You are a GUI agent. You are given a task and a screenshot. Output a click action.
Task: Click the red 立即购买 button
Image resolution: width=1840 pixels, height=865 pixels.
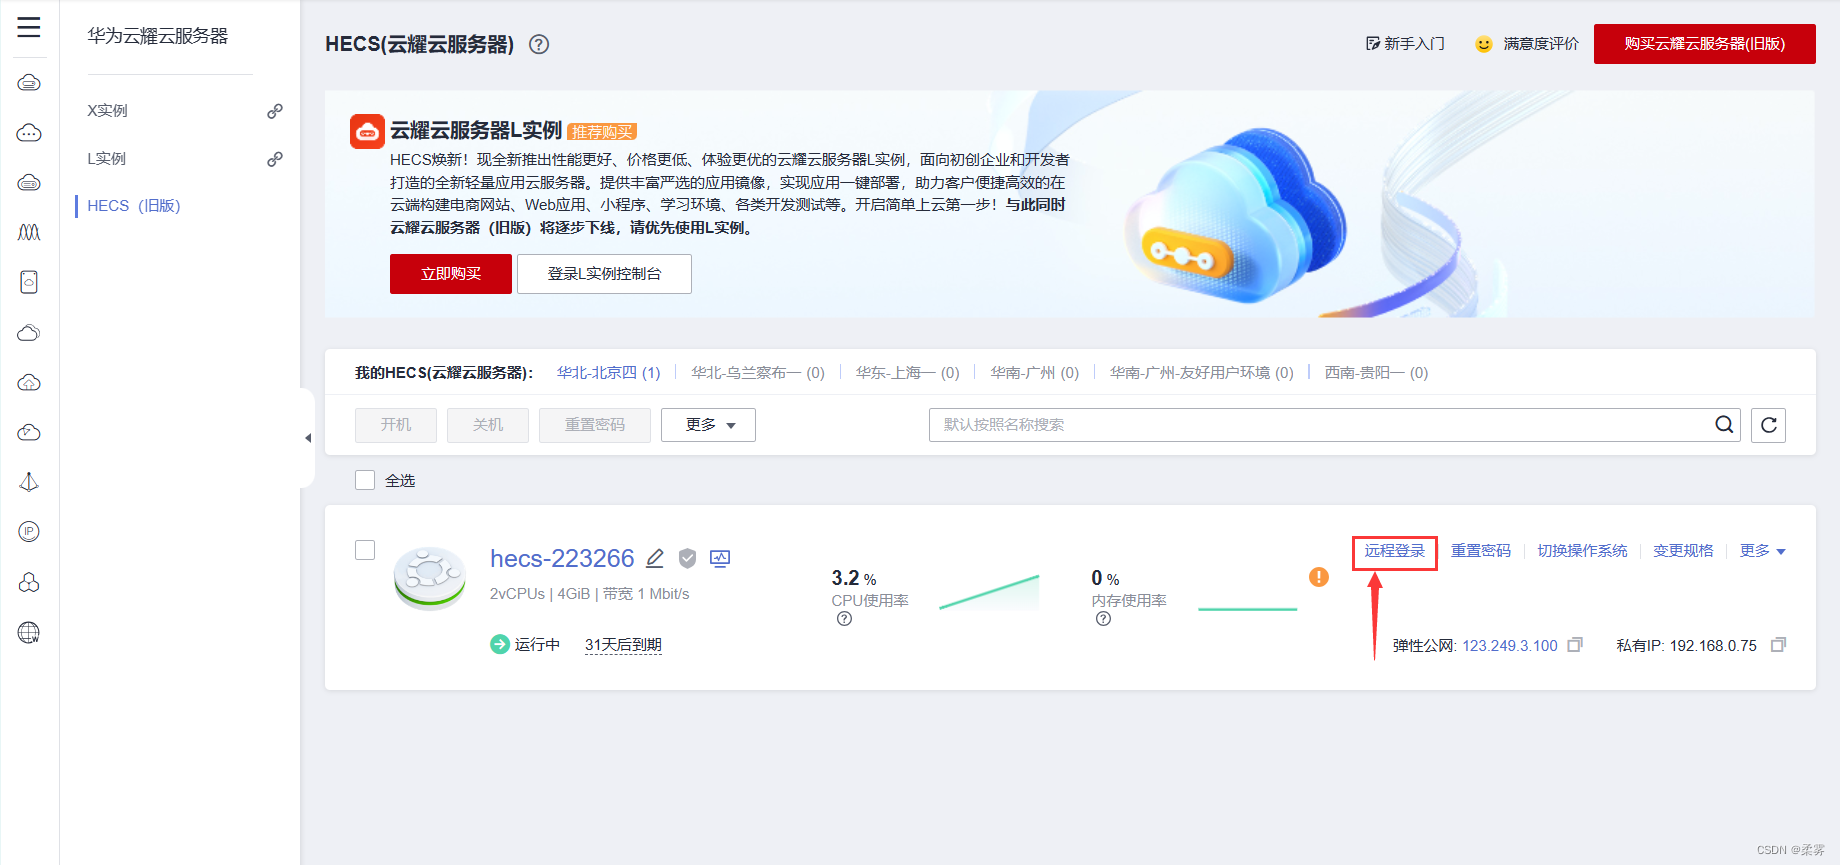tap(451, 274)
